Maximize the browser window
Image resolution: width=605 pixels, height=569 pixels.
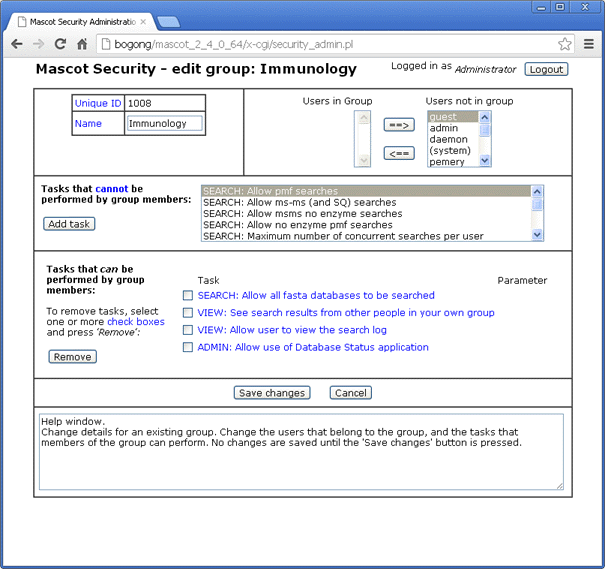[560, 7]
